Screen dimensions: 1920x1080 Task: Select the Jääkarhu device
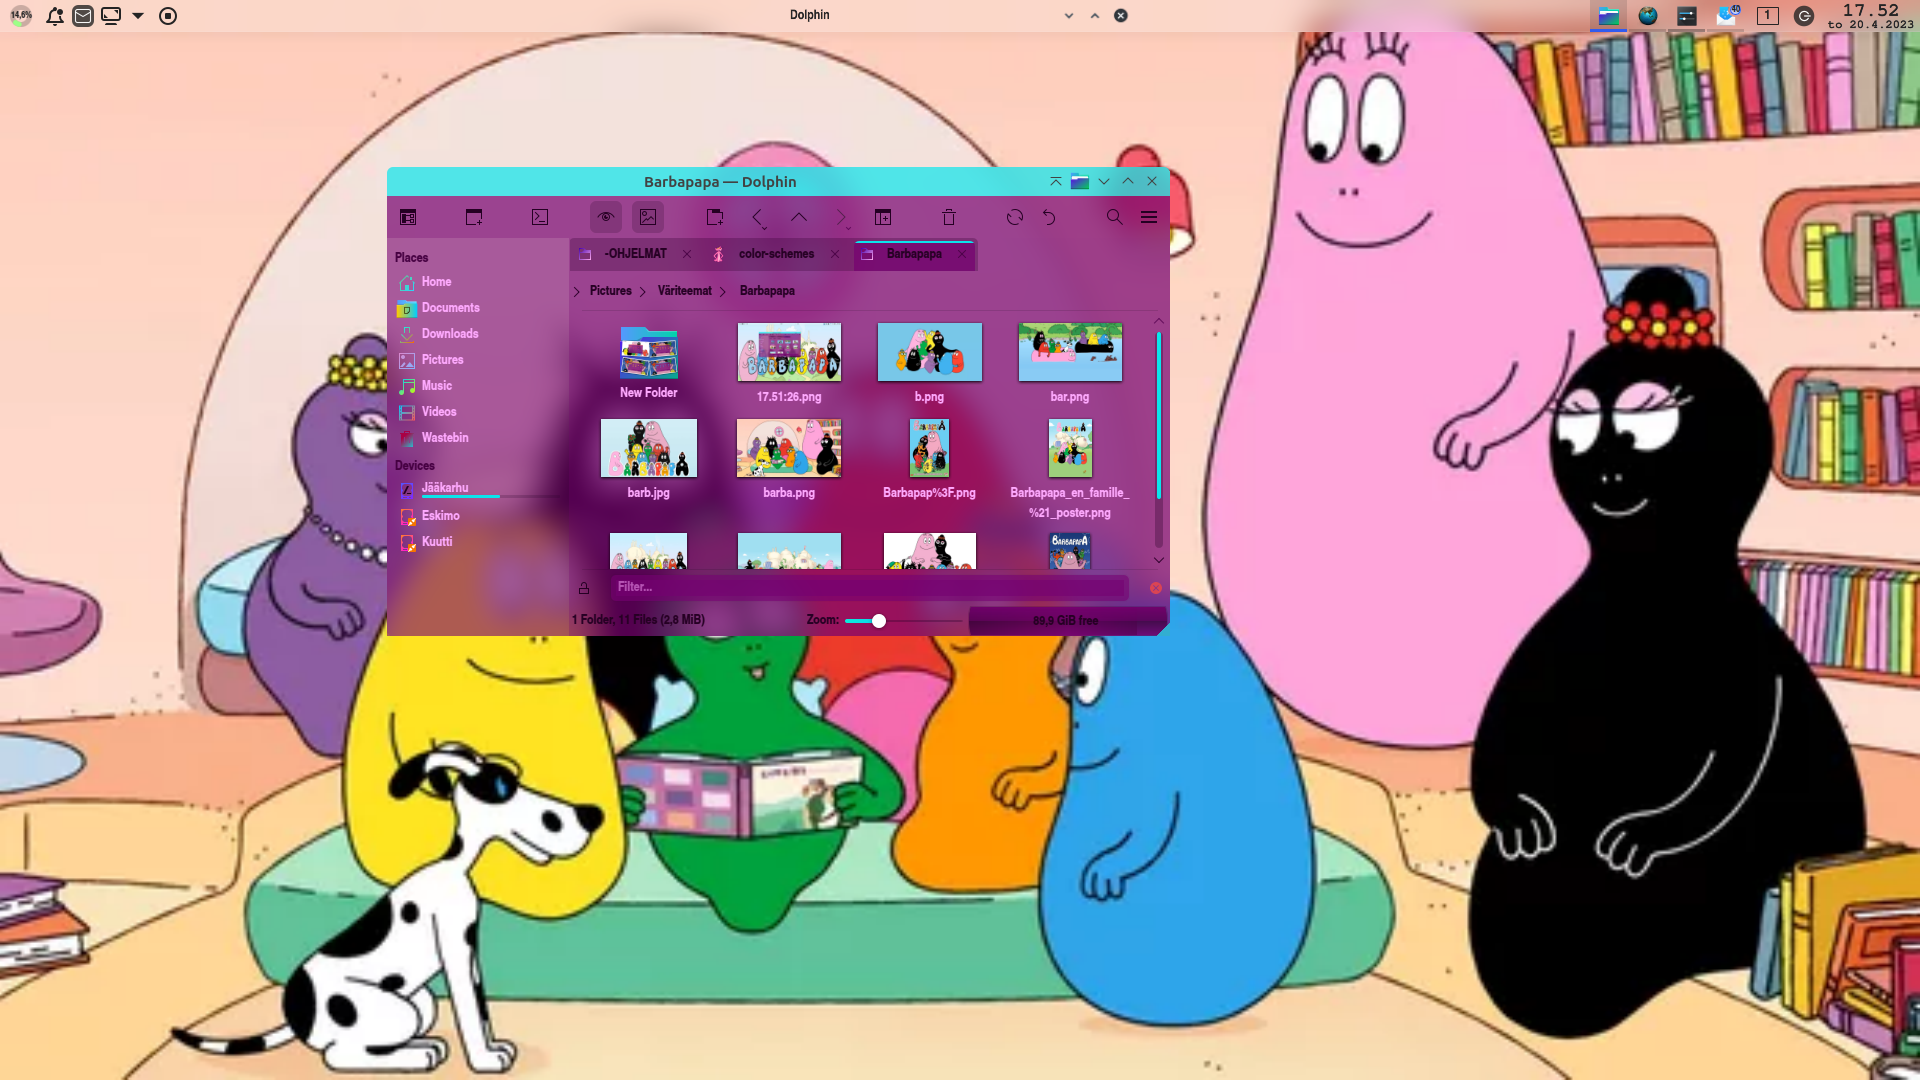[x=478, y=489]
